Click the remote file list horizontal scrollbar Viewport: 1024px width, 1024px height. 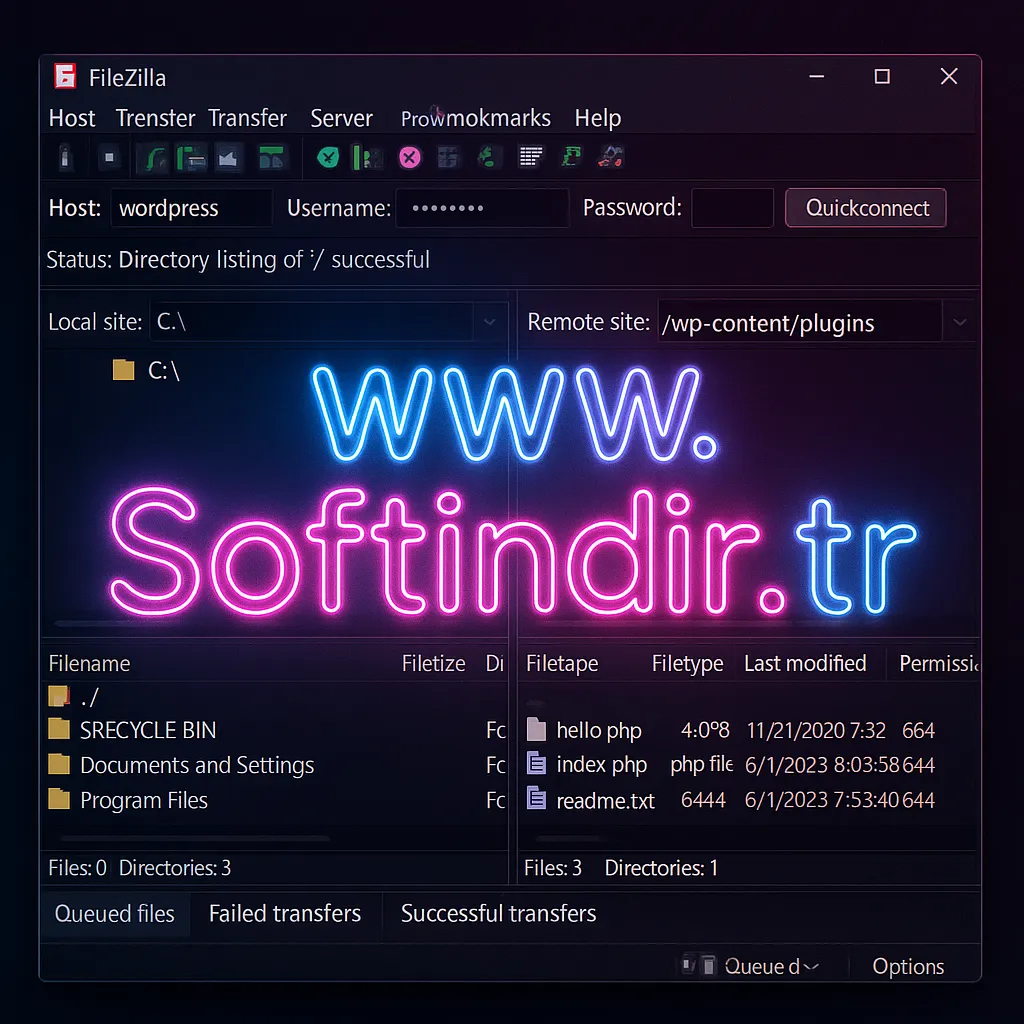click(567, 838)
